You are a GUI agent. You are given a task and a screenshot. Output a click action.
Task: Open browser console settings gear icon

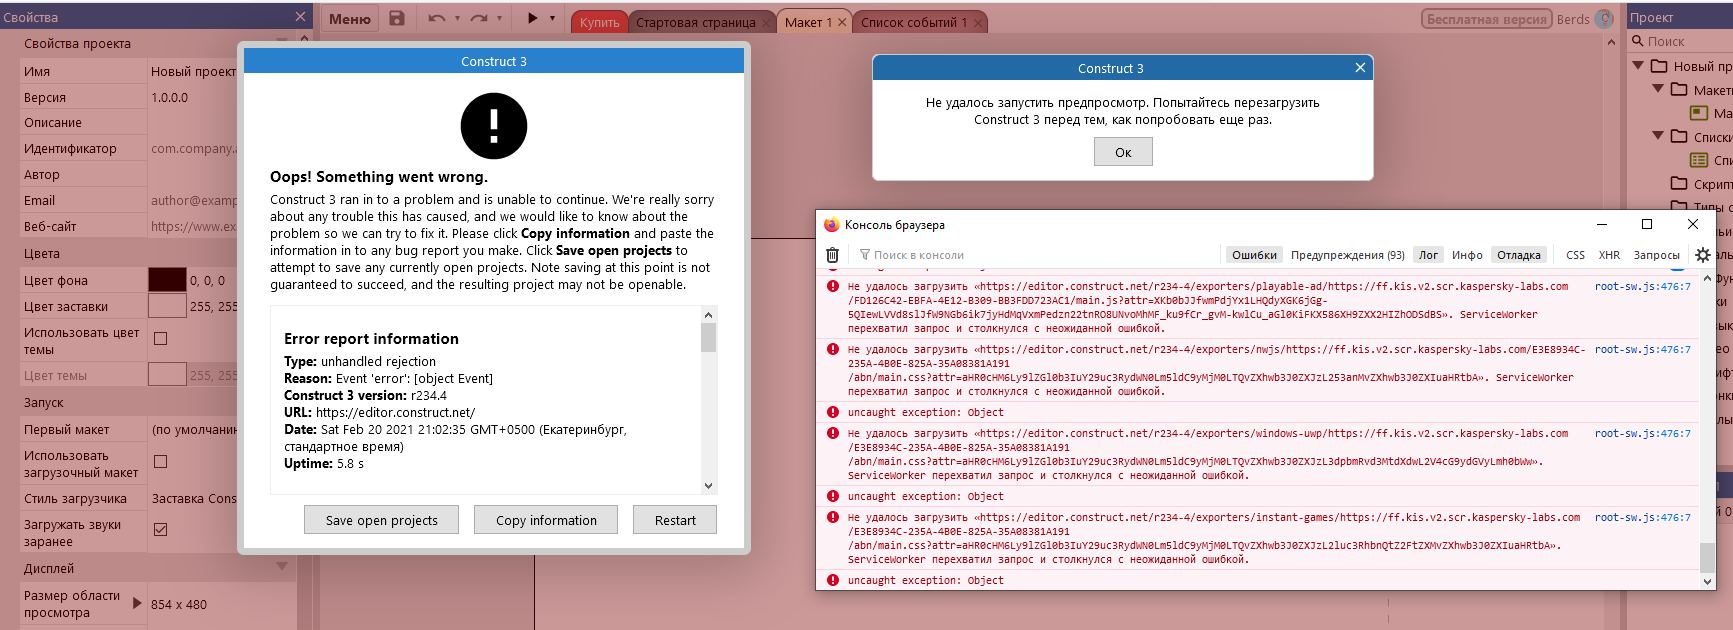[x=1703, y=255]
